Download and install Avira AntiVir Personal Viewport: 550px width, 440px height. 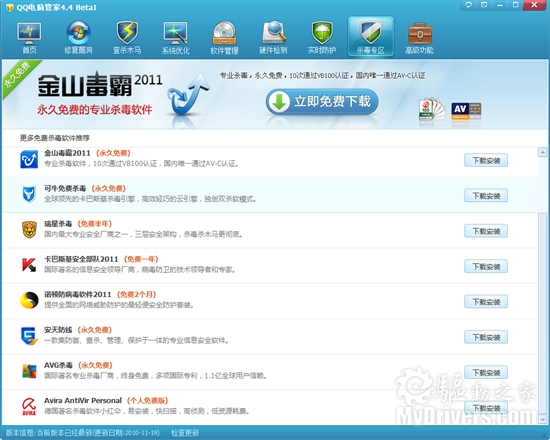pos(486,408)
